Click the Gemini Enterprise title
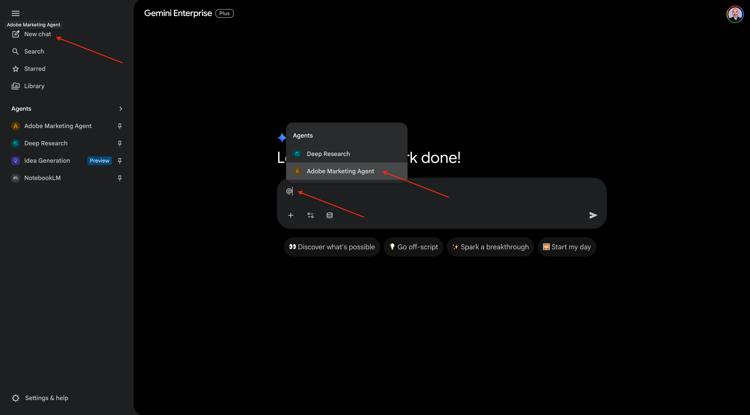Viewport: 750px width, 415px height. [178, 13]
